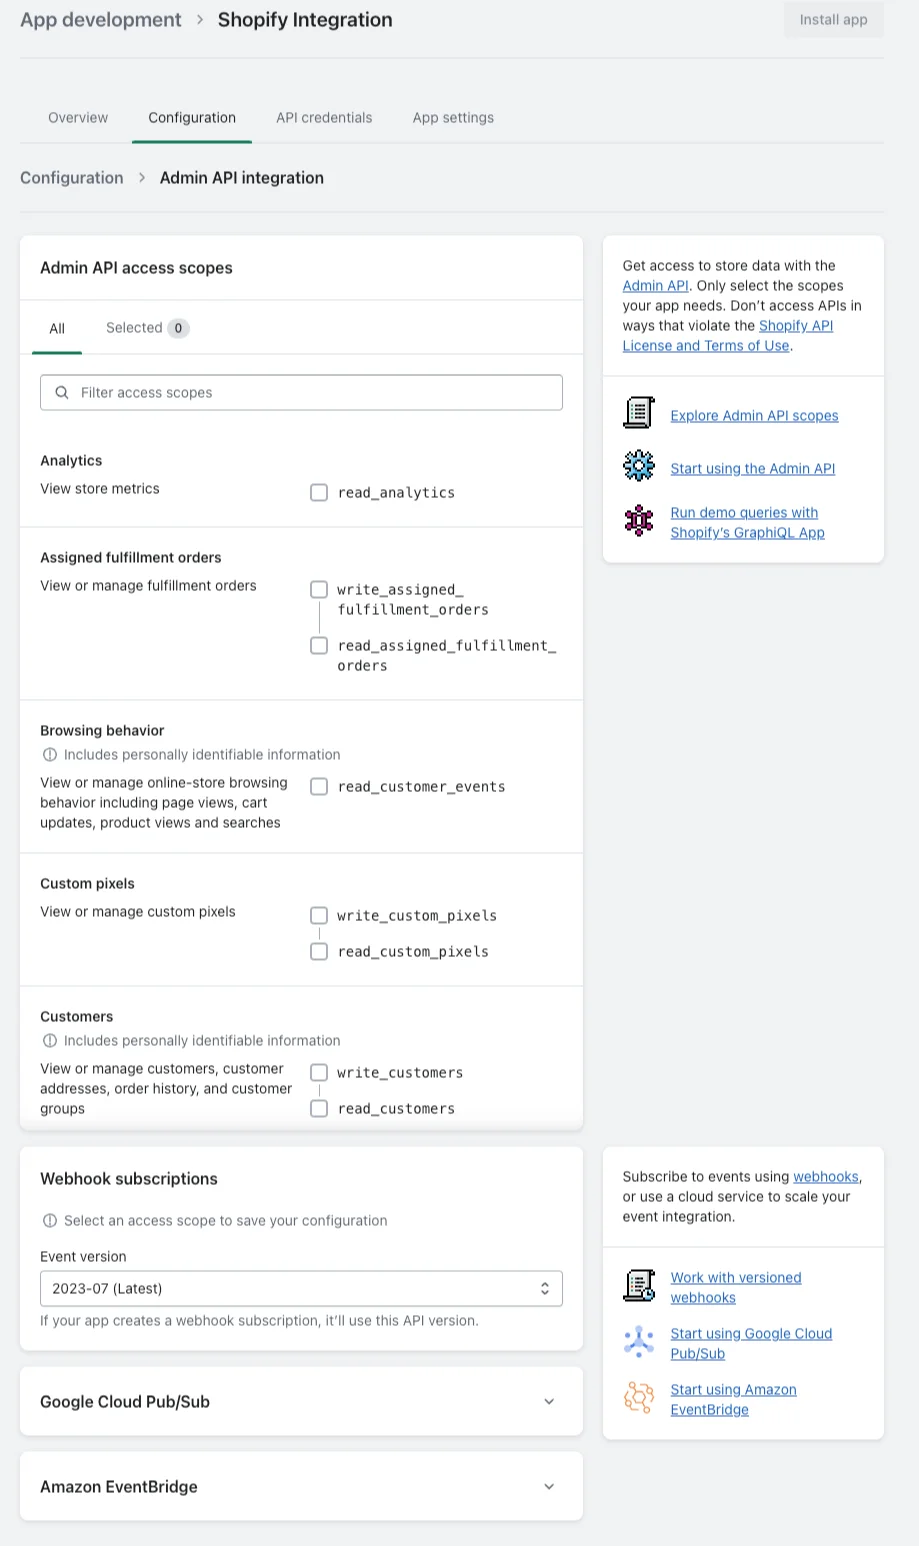Click the Install app button

coord(833,20)
